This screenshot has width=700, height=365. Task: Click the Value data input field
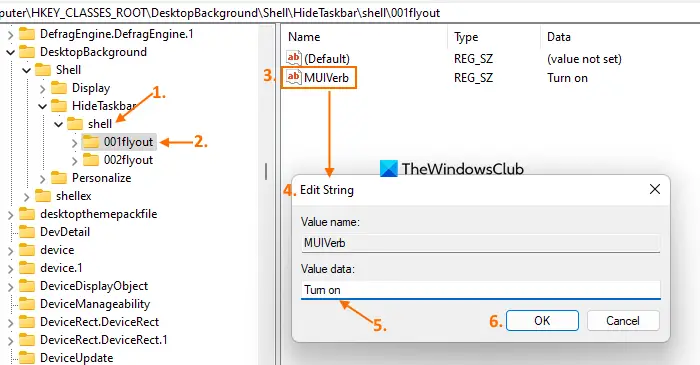pyautogui.click(x=480, y=290)
